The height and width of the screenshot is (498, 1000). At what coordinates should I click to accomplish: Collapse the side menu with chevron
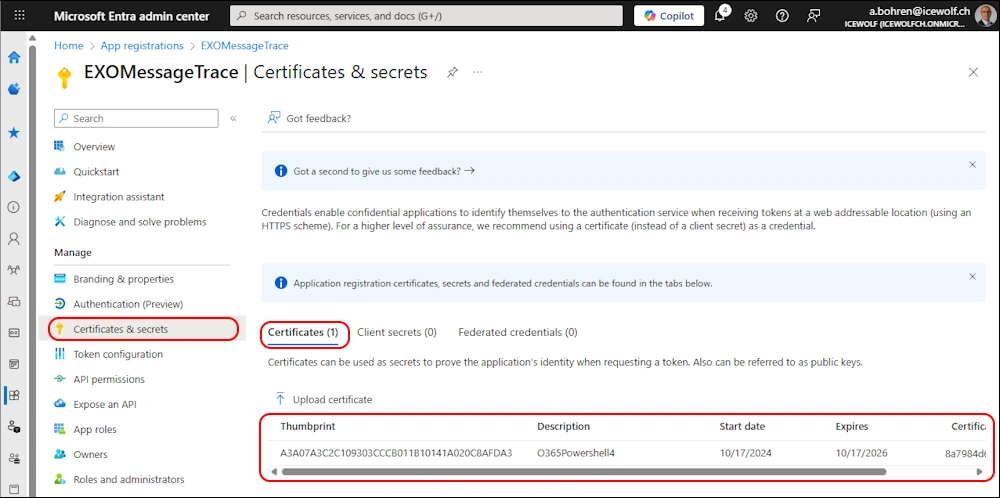click(x=233, y=118)
